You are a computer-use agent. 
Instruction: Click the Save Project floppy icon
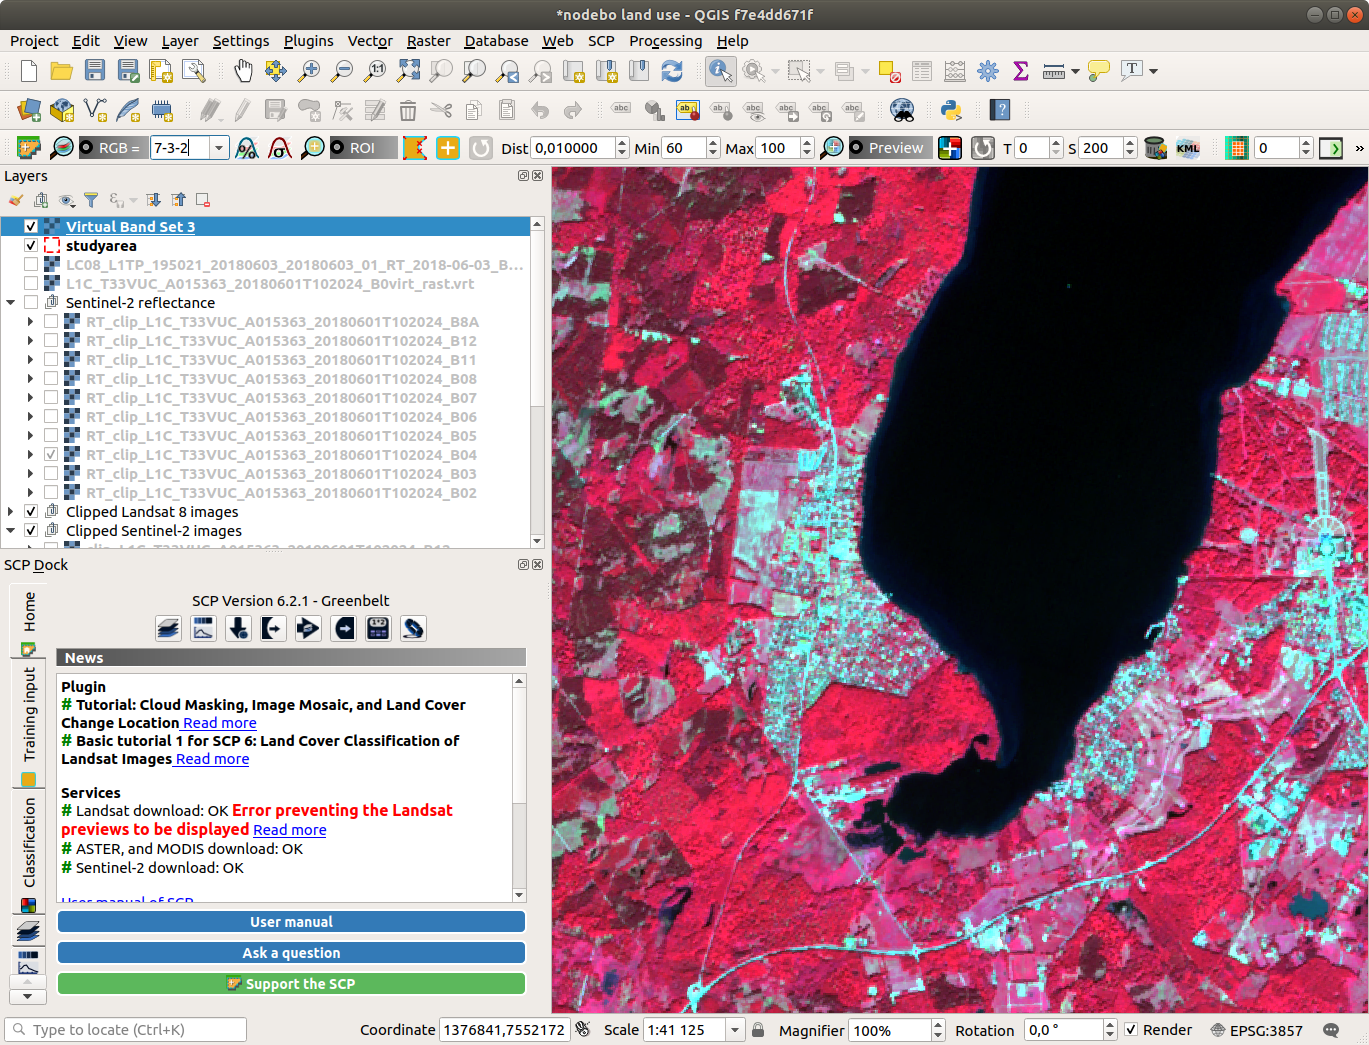tap(95, 71)
